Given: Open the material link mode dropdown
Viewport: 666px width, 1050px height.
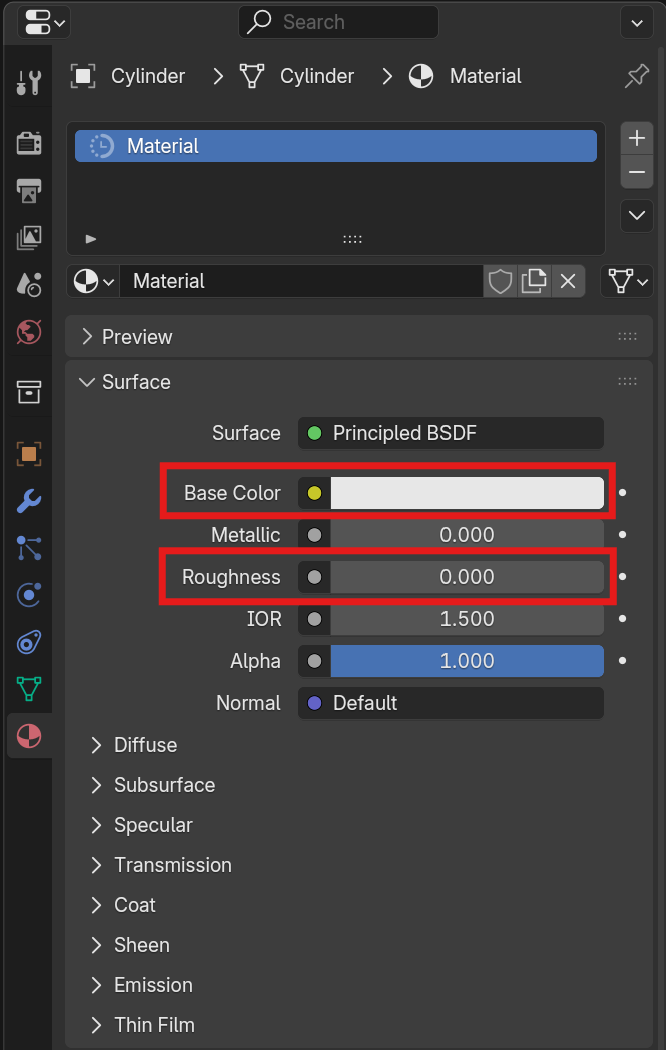Looking at the screenshot, I should 627,281.
